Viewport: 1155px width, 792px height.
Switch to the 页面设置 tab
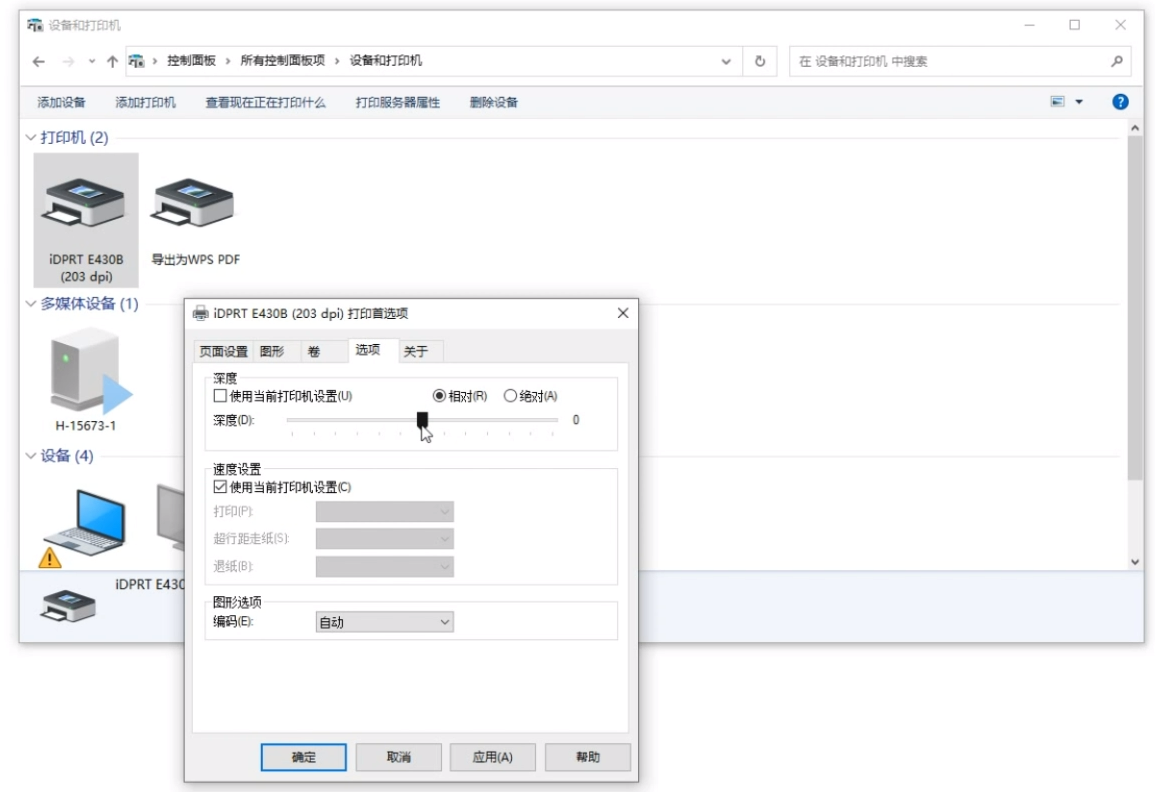click(x=223, y=351)
